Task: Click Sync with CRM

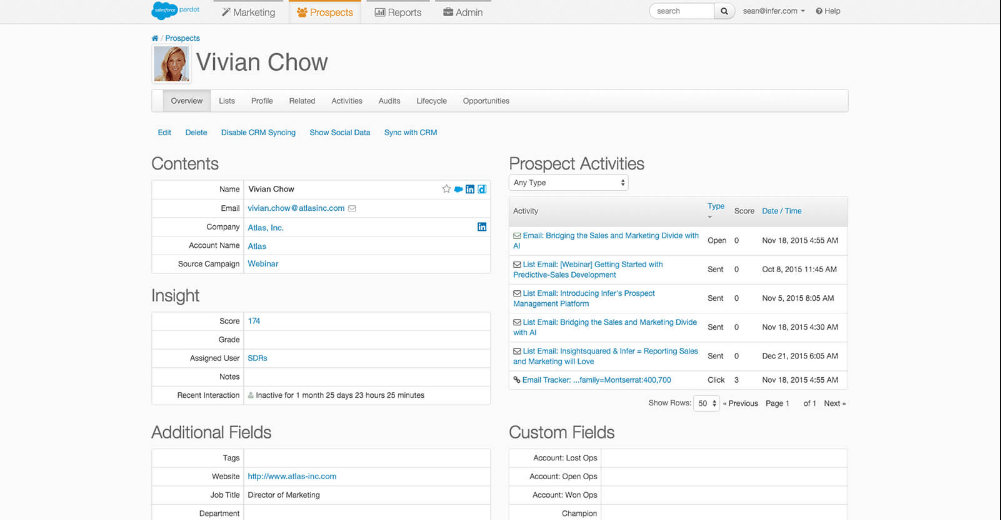Action: (x=410, y=133)
